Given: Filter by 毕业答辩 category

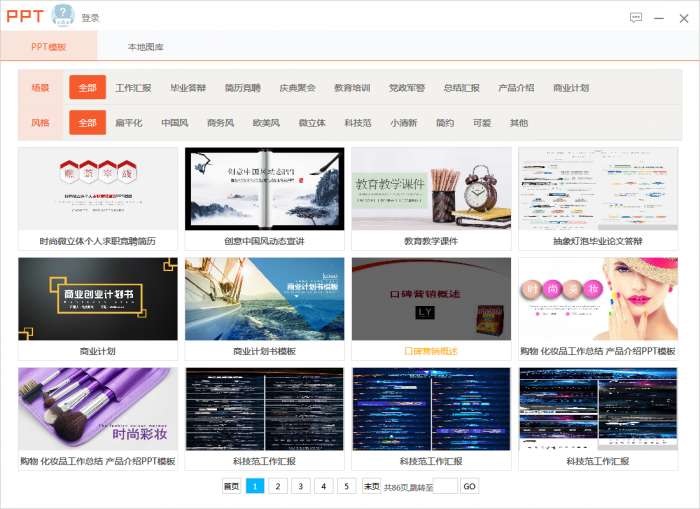Looking at the screenshot, I should tap(188, 88).
